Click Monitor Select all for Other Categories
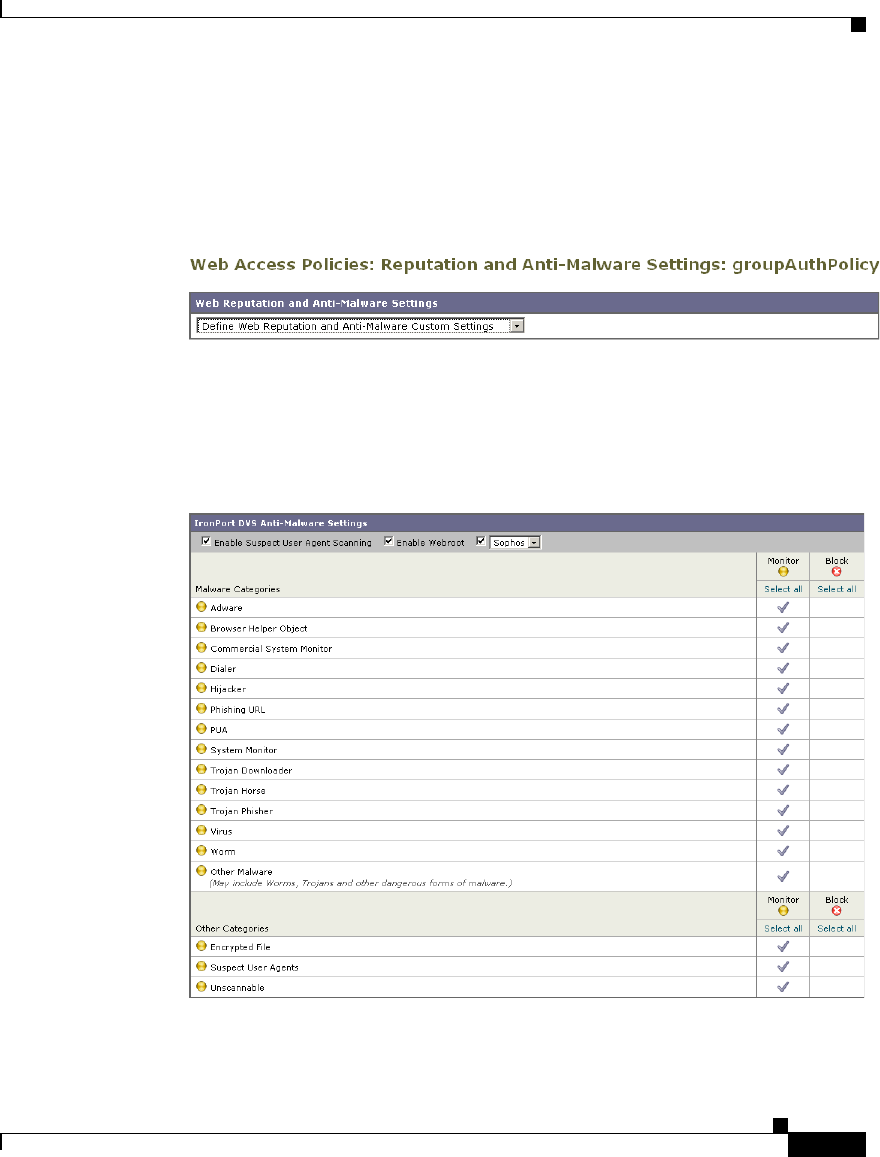The image size is (880, 1157). tap(783, 928)
